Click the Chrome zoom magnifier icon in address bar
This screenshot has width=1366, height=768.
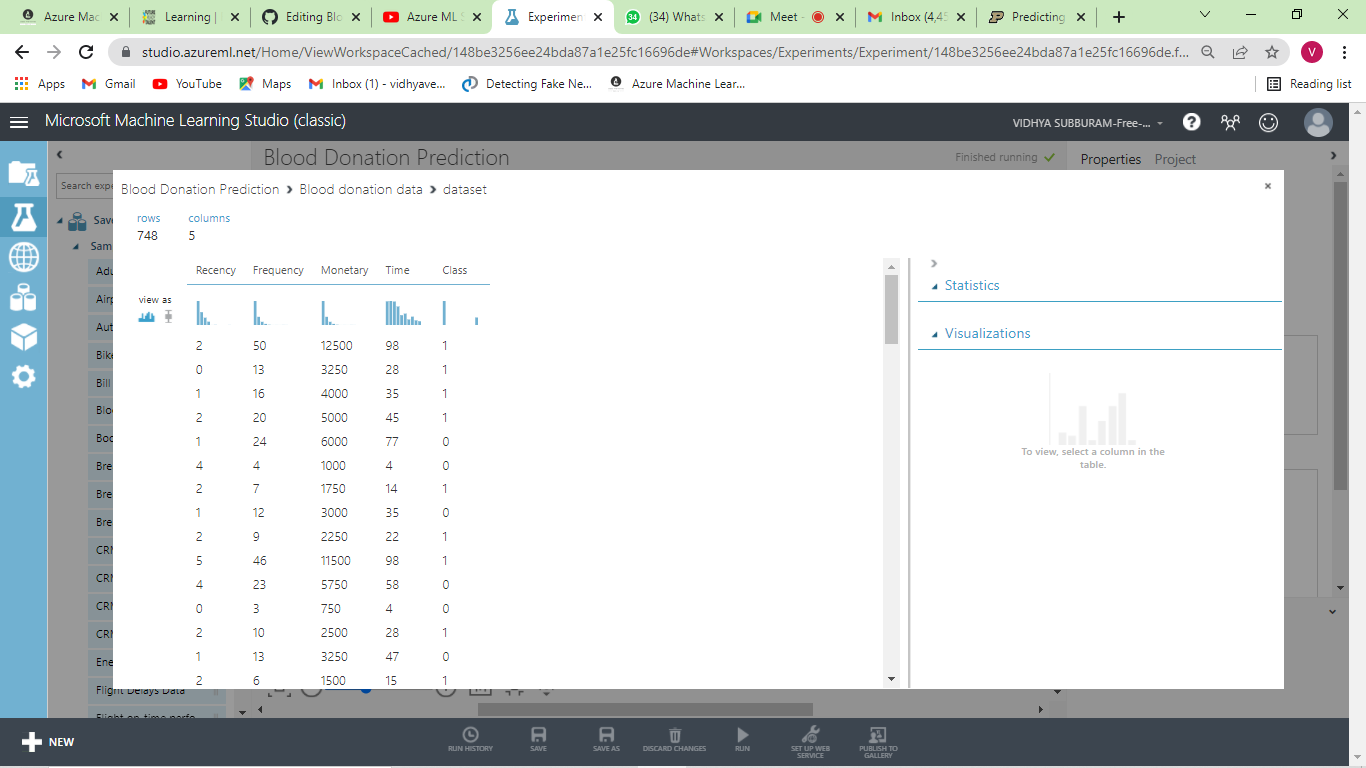click(1208, 52)
